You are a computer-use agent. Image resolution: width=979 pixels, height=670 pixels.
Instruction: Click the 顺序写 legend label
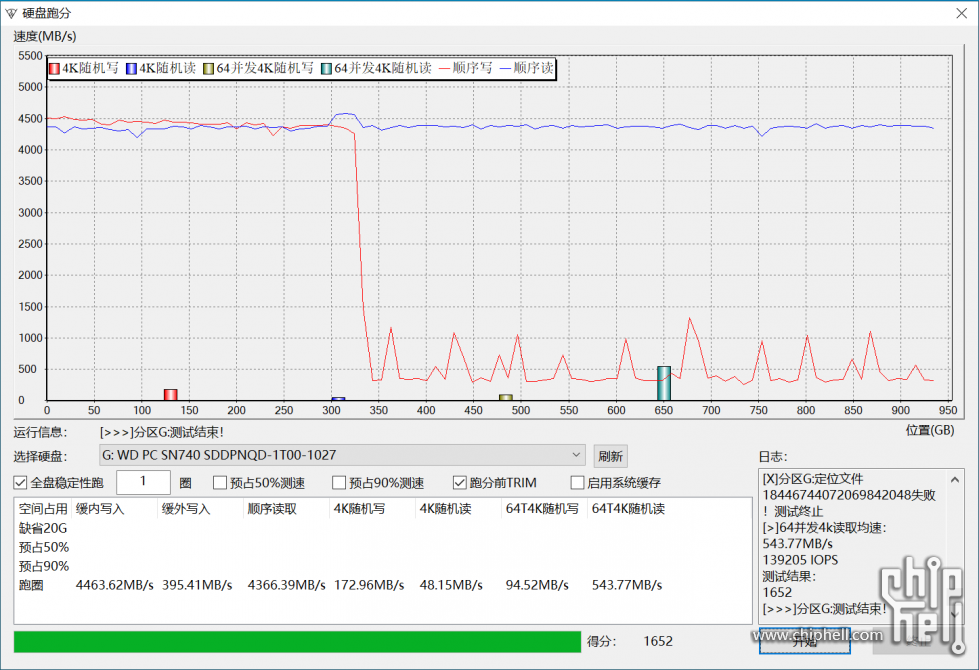pyautogui.click(x=472, y=68)
